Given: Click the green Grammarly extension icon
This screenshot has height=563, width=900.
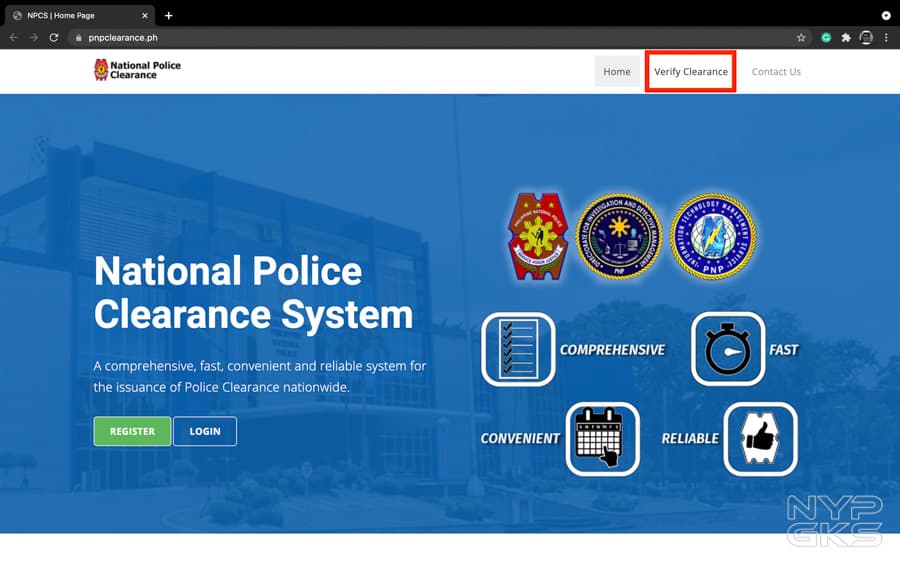Looking at the screenshot, I should [826, 38].
